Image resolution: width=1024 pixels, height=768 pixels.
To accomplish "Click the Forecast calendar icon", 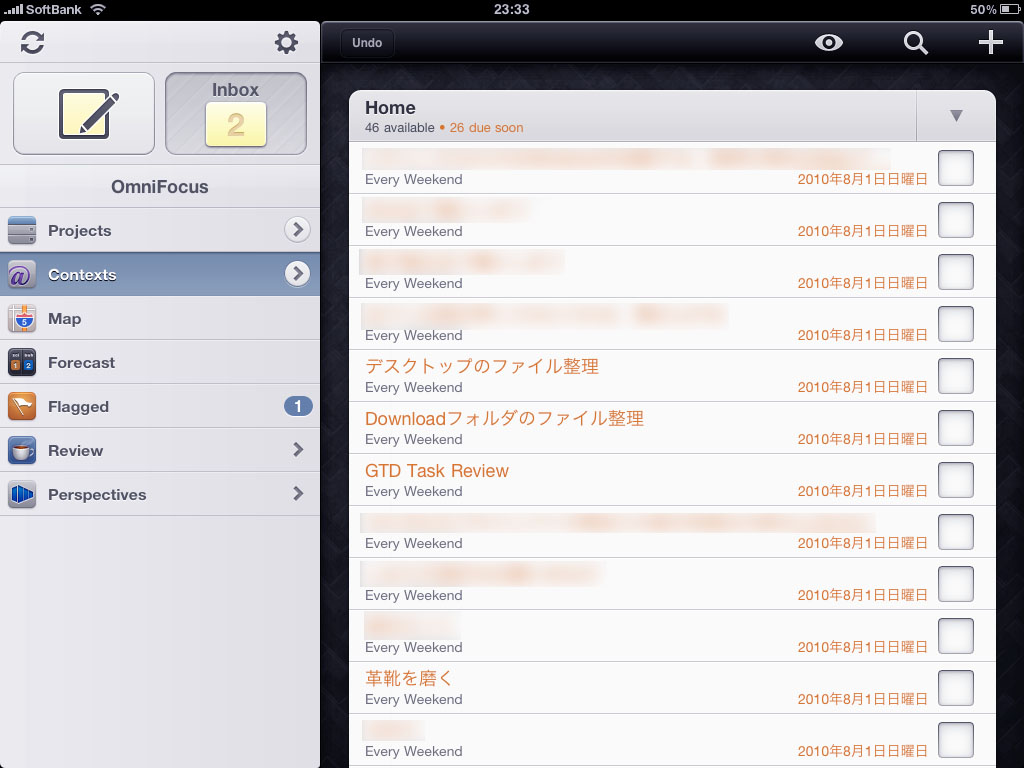I will click(22, 362).
